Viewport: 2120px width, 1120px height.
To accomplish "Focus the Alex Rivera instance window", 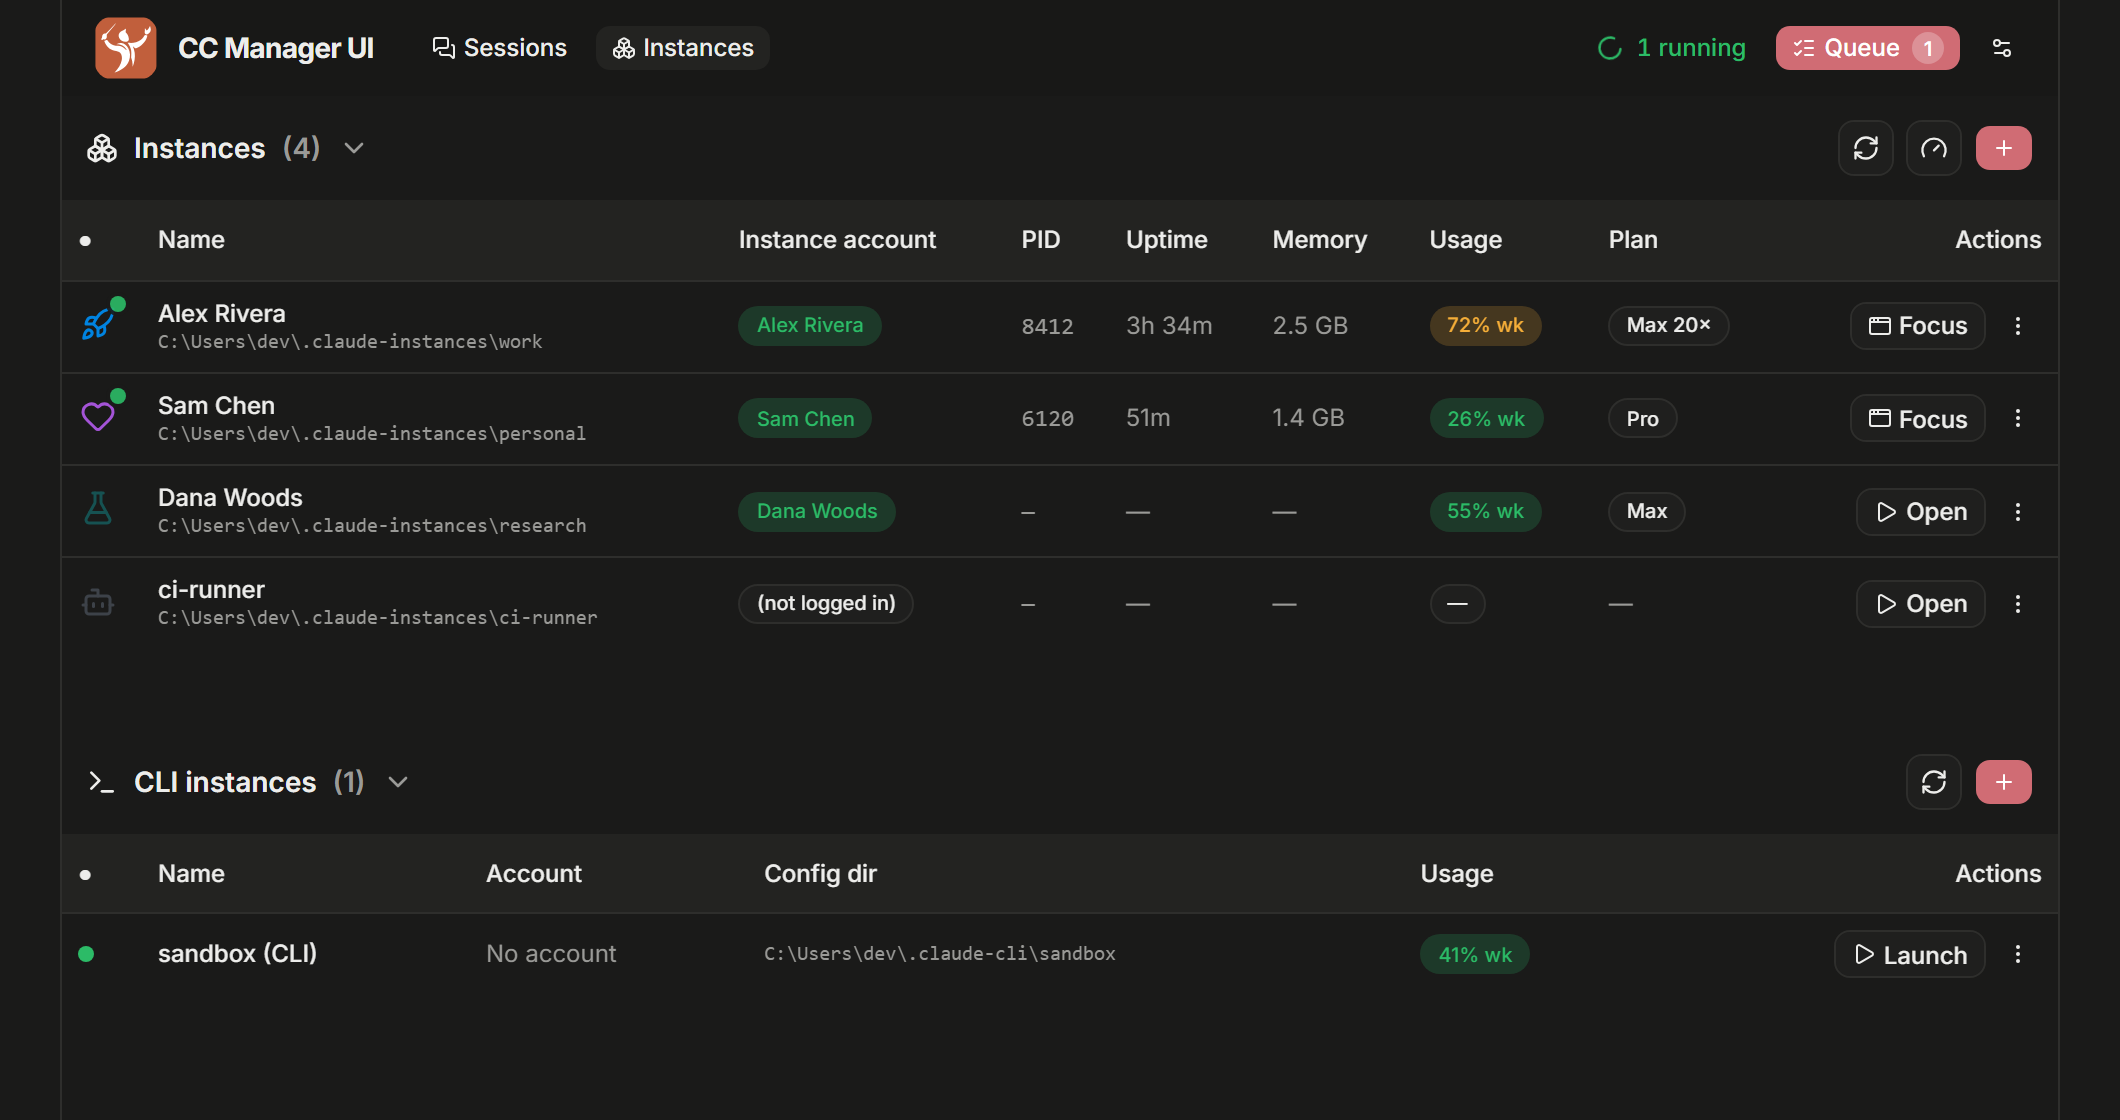I will [x=1918, y=326].
